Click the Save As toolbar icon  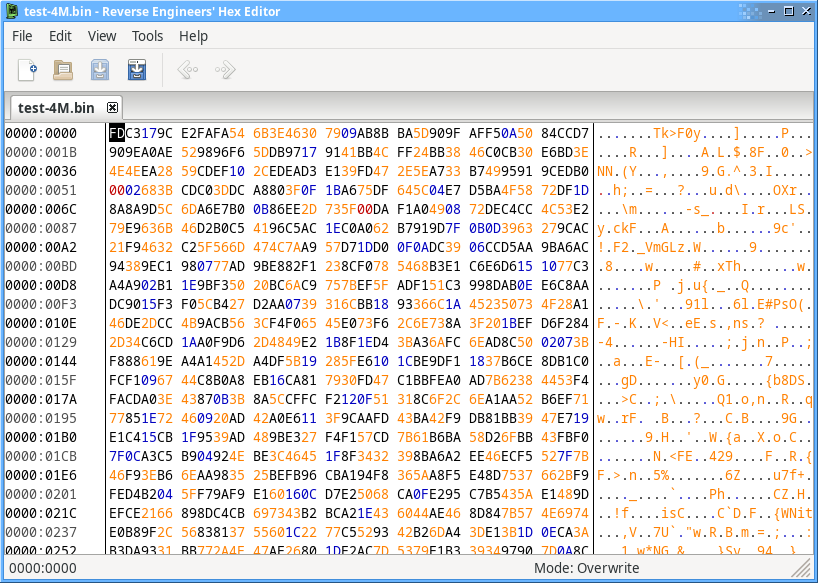click(x=137, y=70)
